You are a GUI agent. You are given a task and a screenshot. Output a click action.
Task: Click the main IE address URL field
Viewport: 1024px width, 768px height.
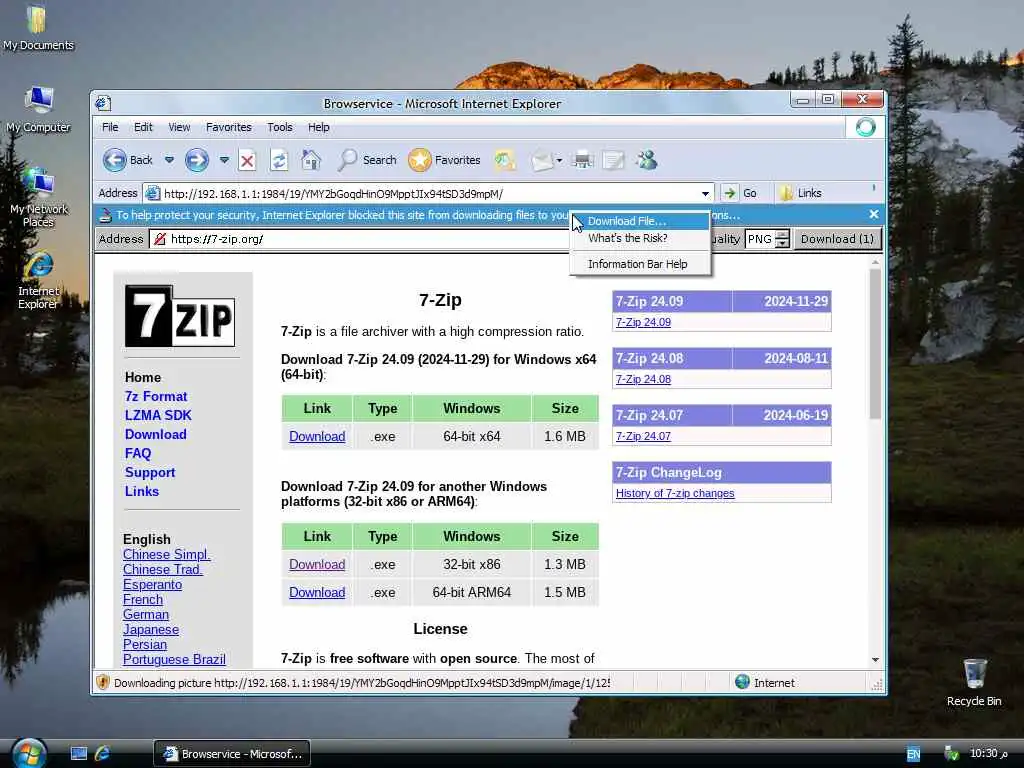click(x=428, y=193)
